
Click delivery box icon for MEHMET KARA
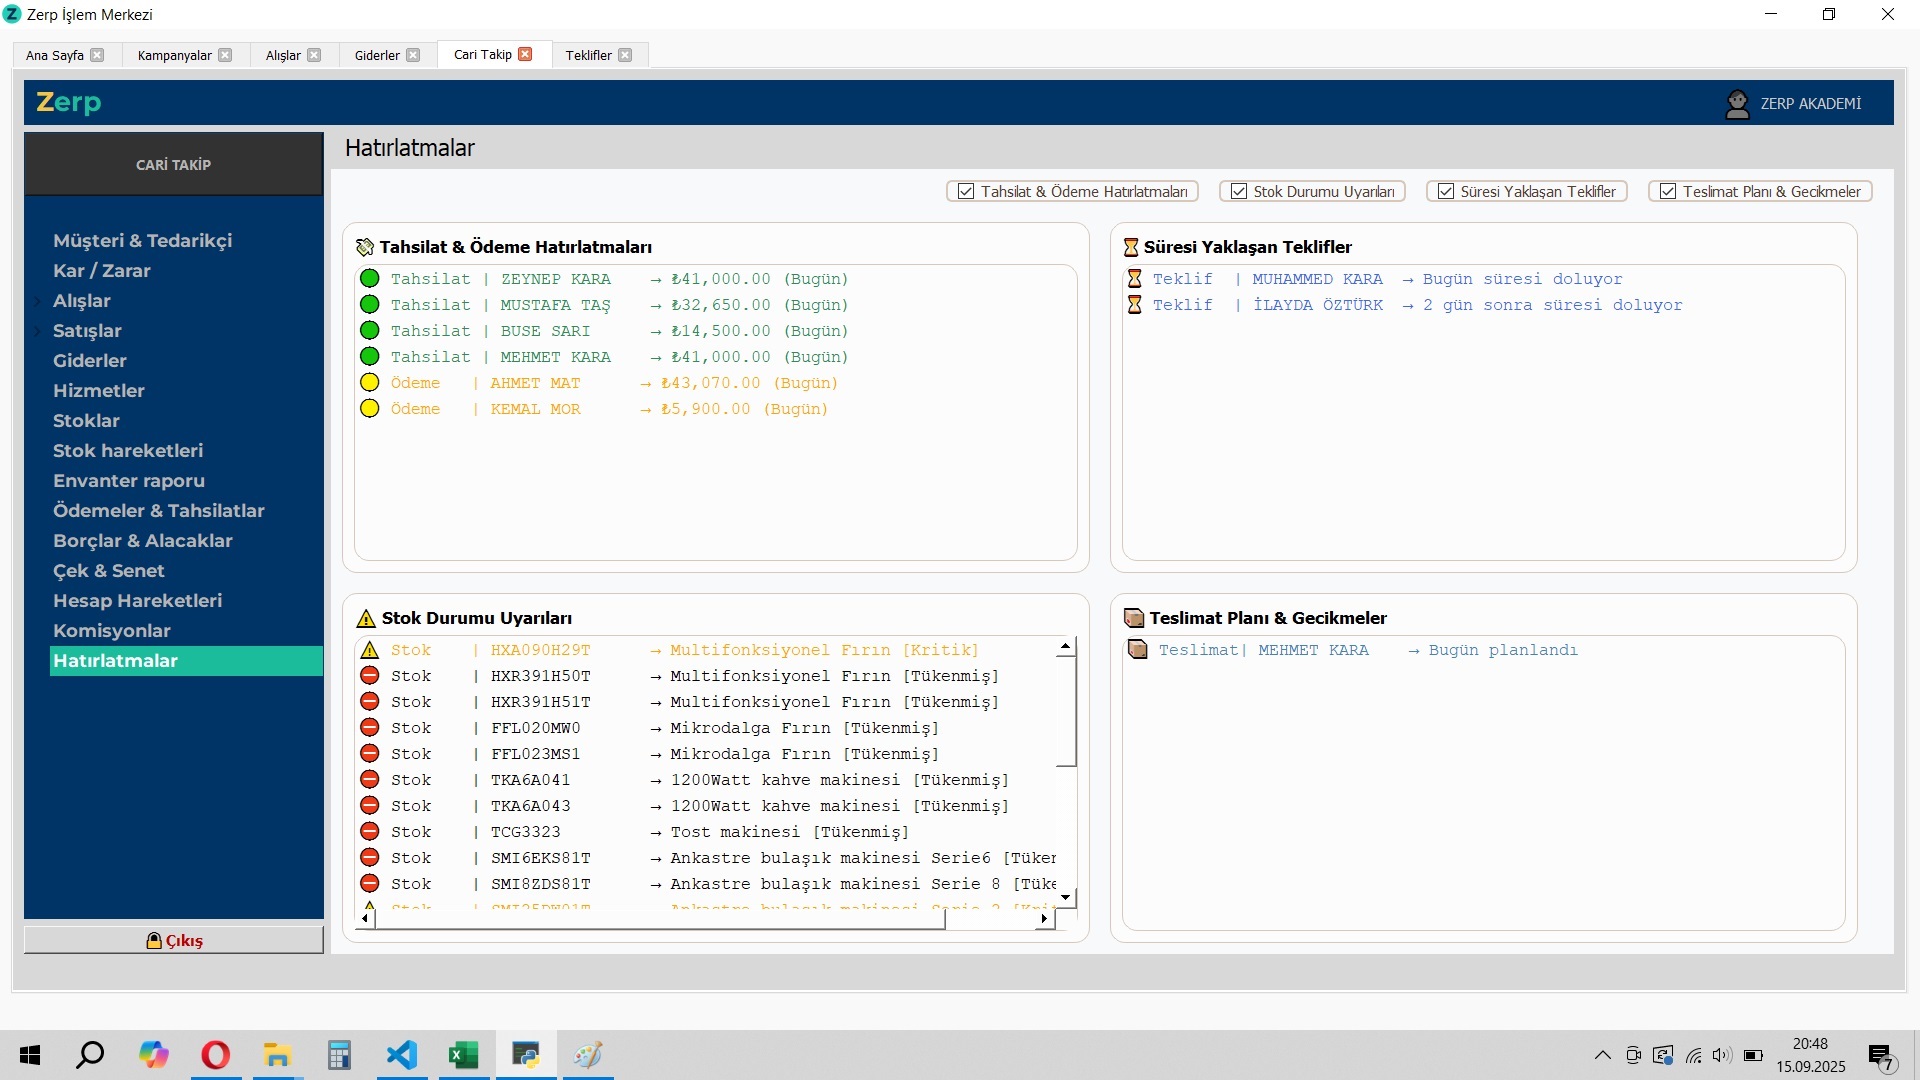1137,650
